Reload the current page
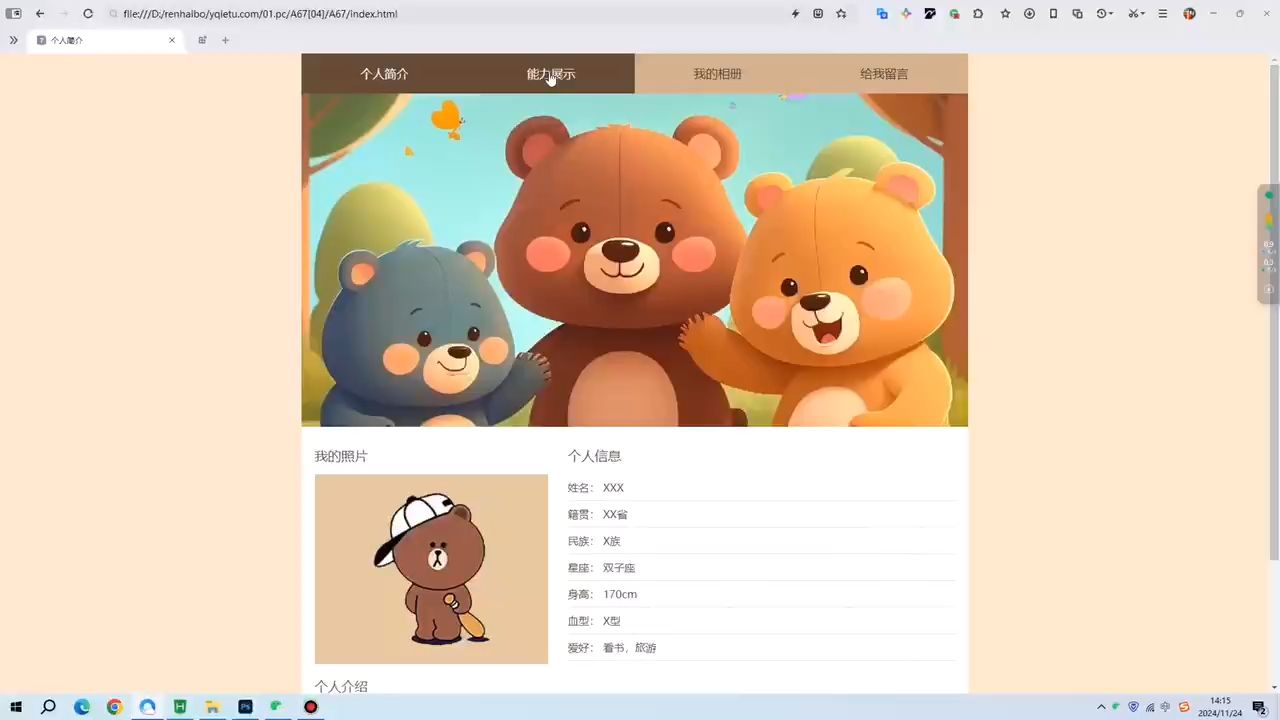Viewport: 1280px width, 720px height. [88, 14]
